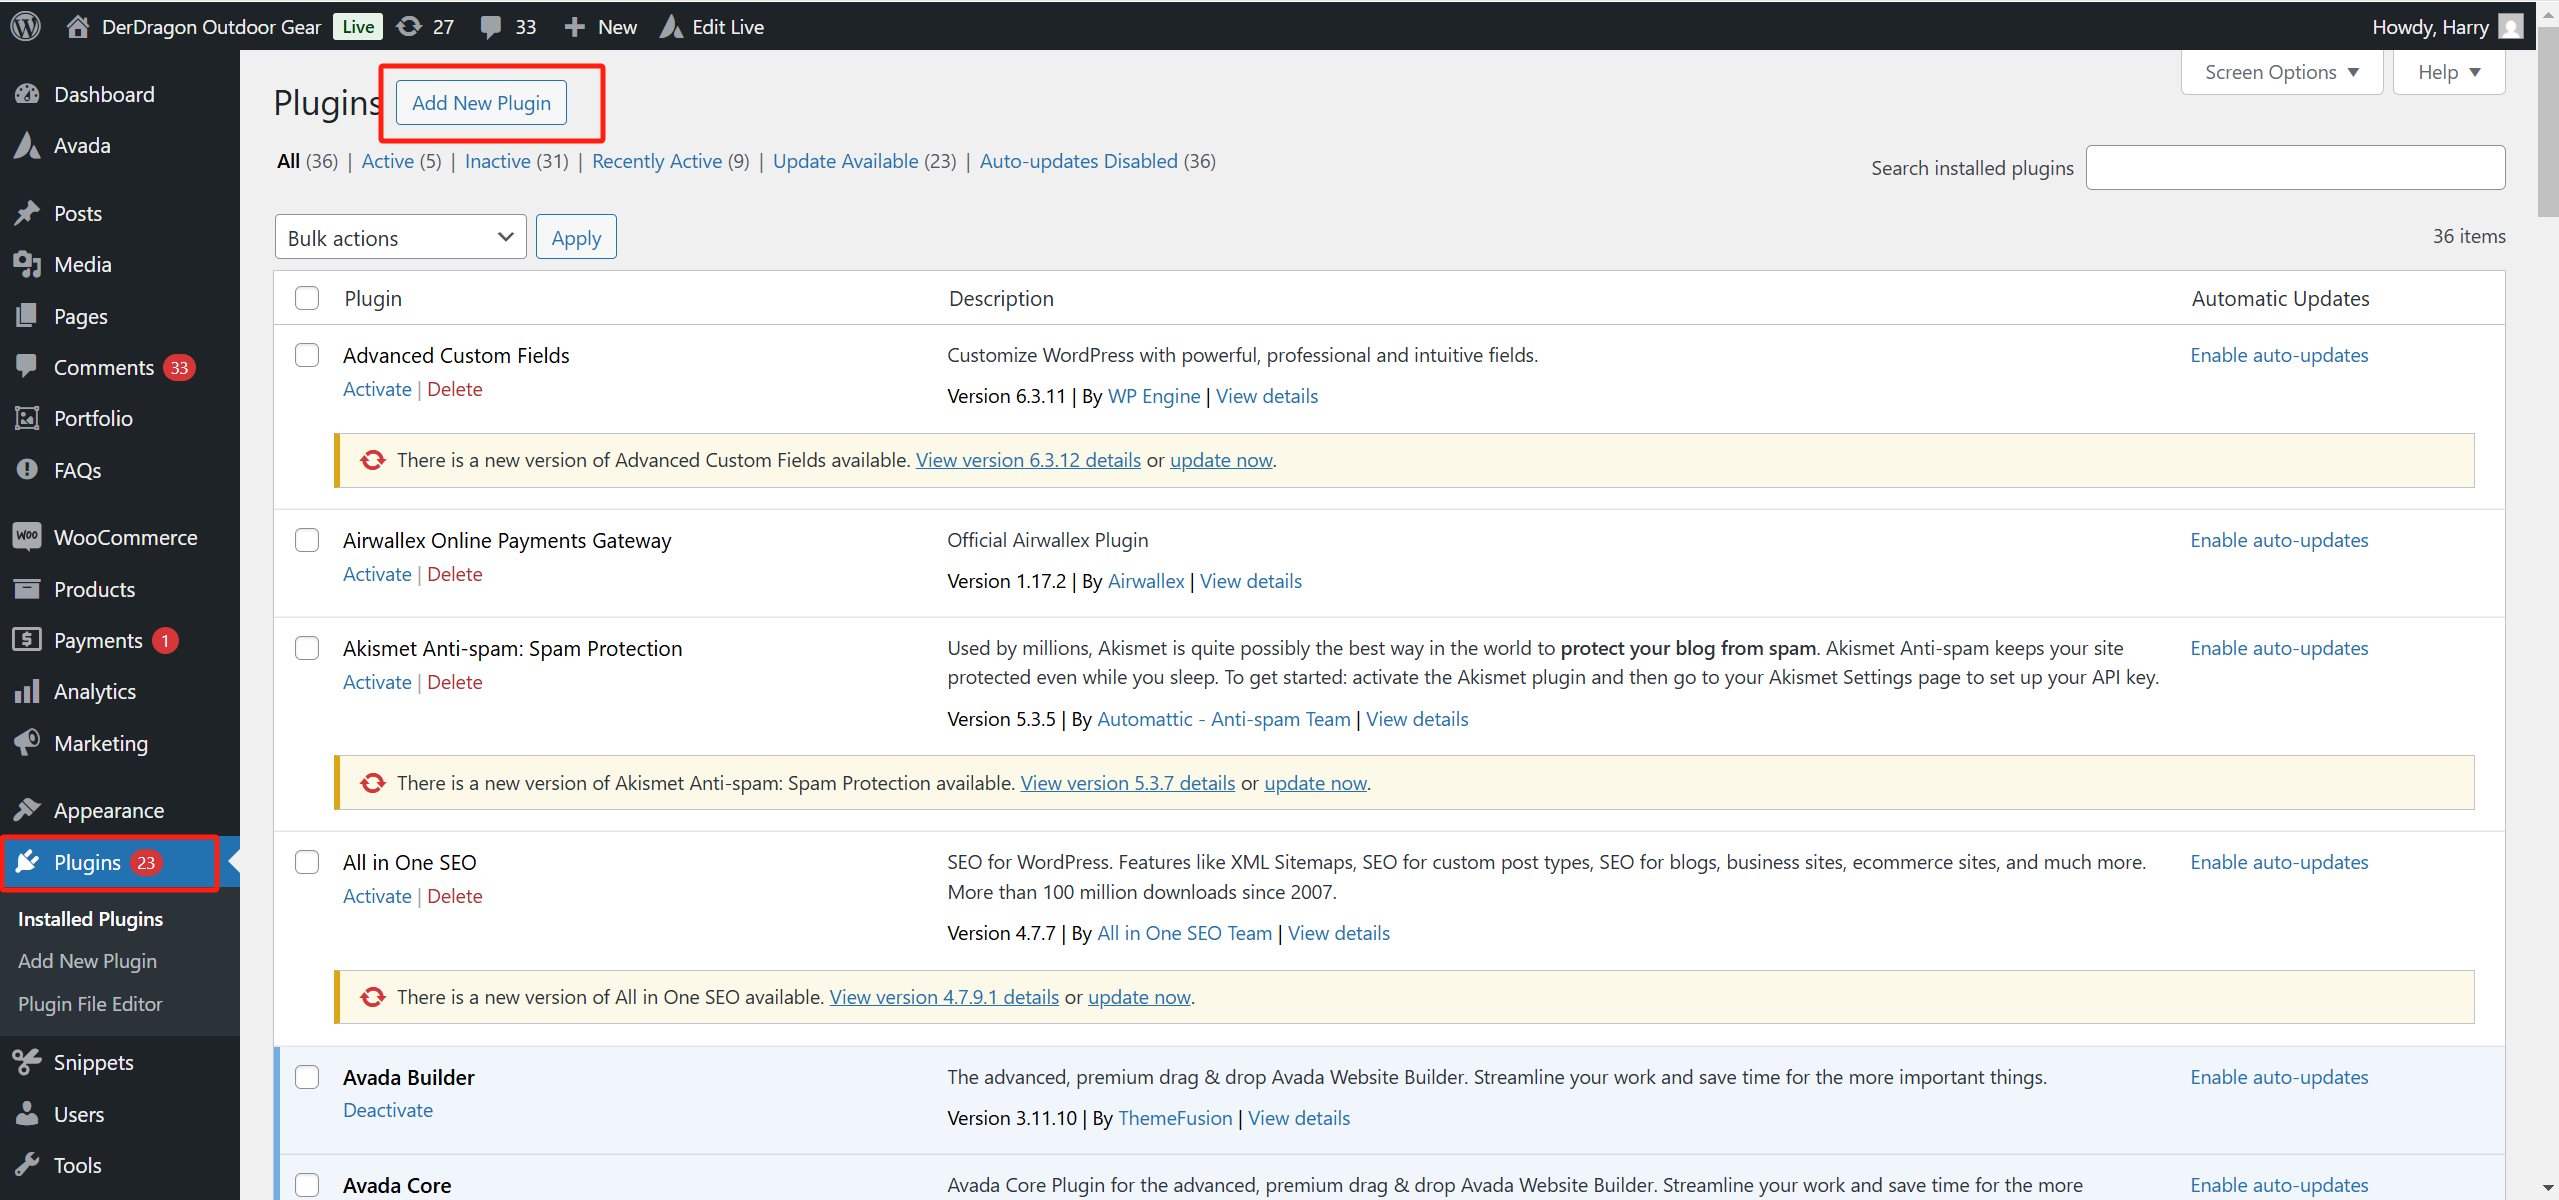Open the WooCommerce sidebar icon
Screen dimensions: 2559x1200
pos(28,536)
